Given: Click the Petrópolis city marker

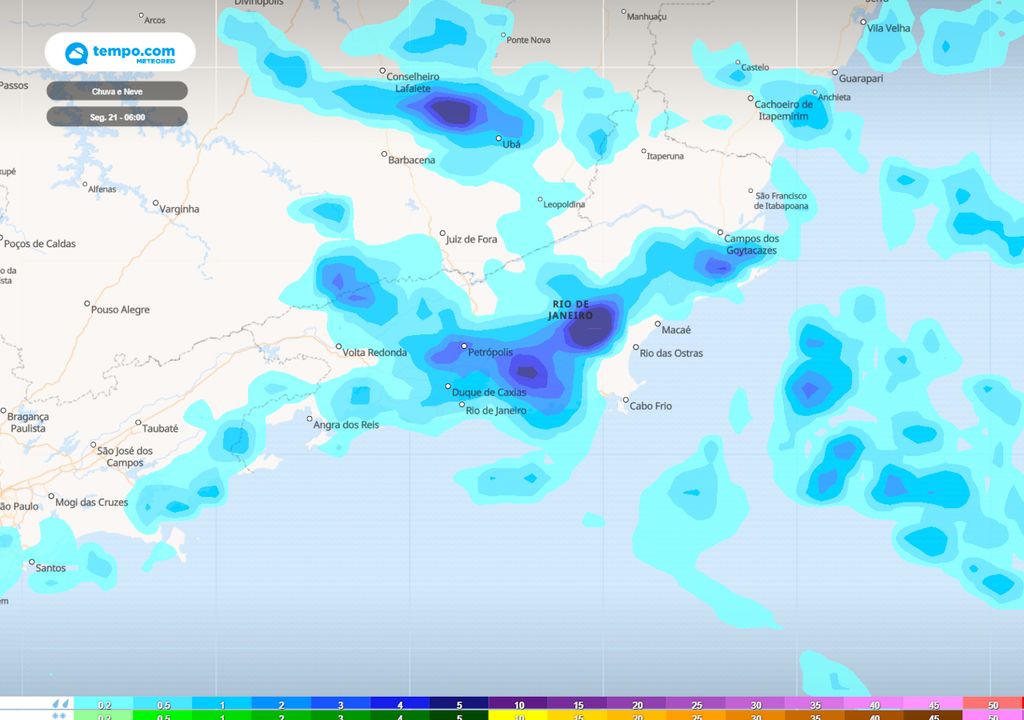Looking at the screenshot, I should click(x=464, y=346).
